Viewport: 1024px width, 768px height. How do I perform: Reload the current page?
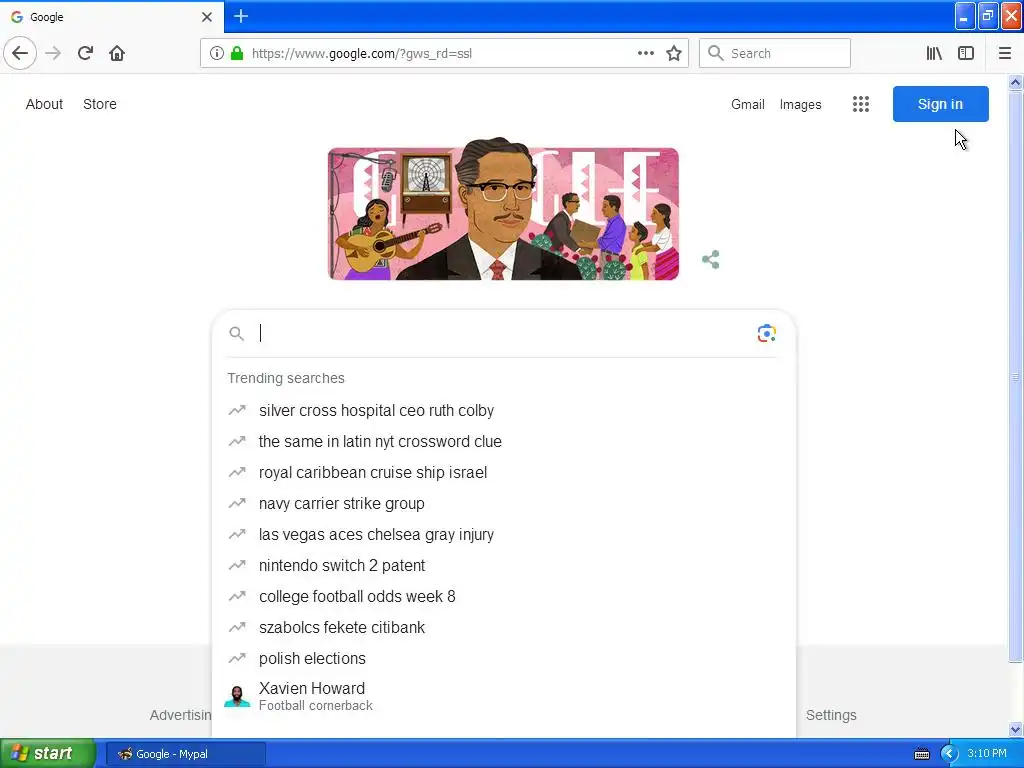(85, 53)
